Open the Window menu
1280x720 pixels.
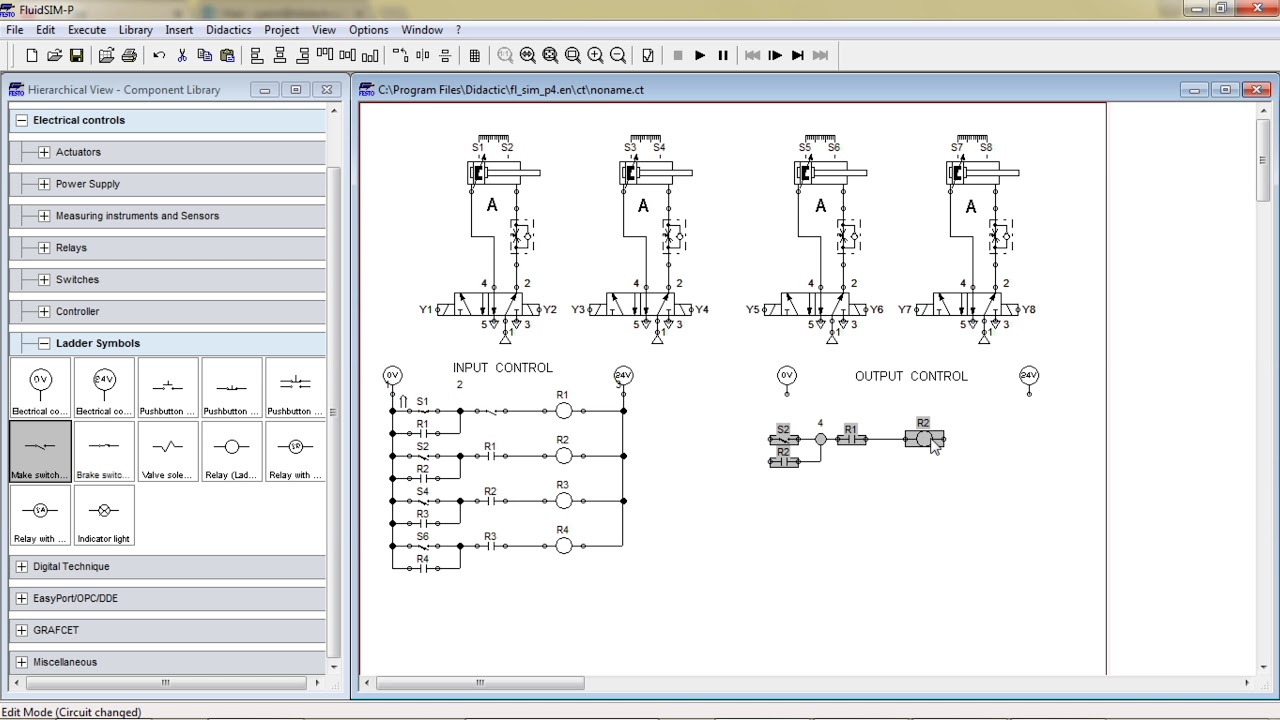click(x=422, y=30)
